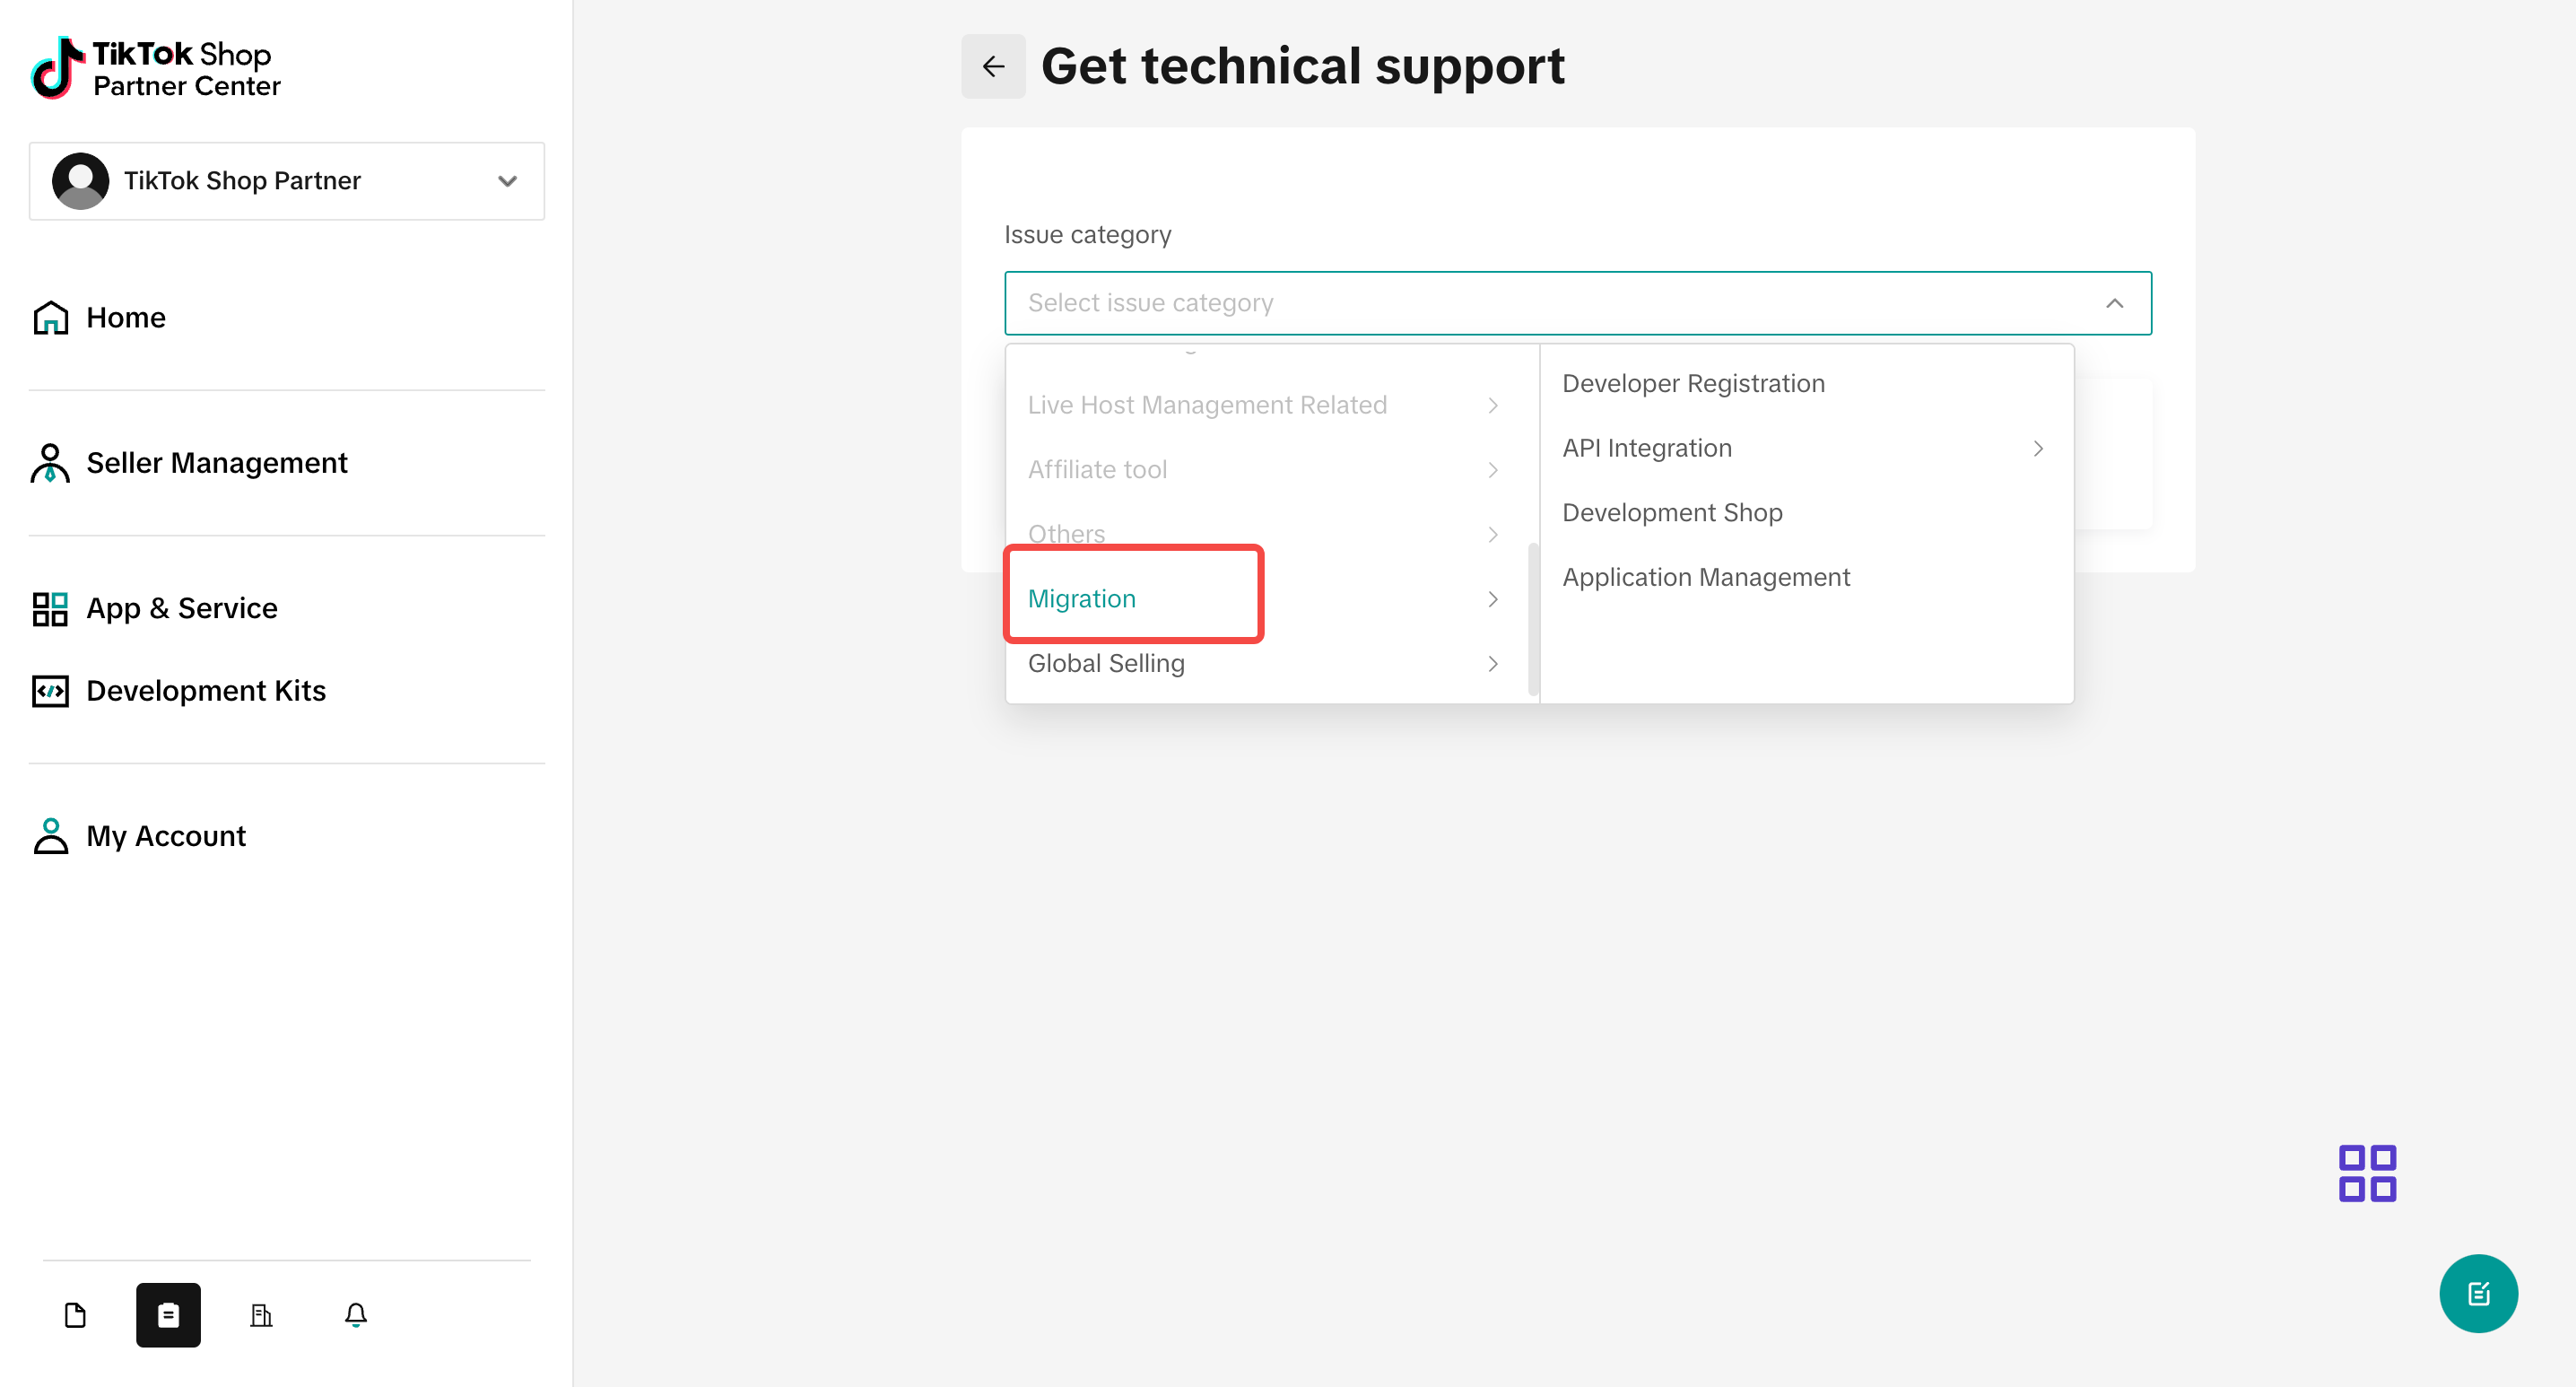
Task: Expand the Global Selling category
Action: [1265, 663]
